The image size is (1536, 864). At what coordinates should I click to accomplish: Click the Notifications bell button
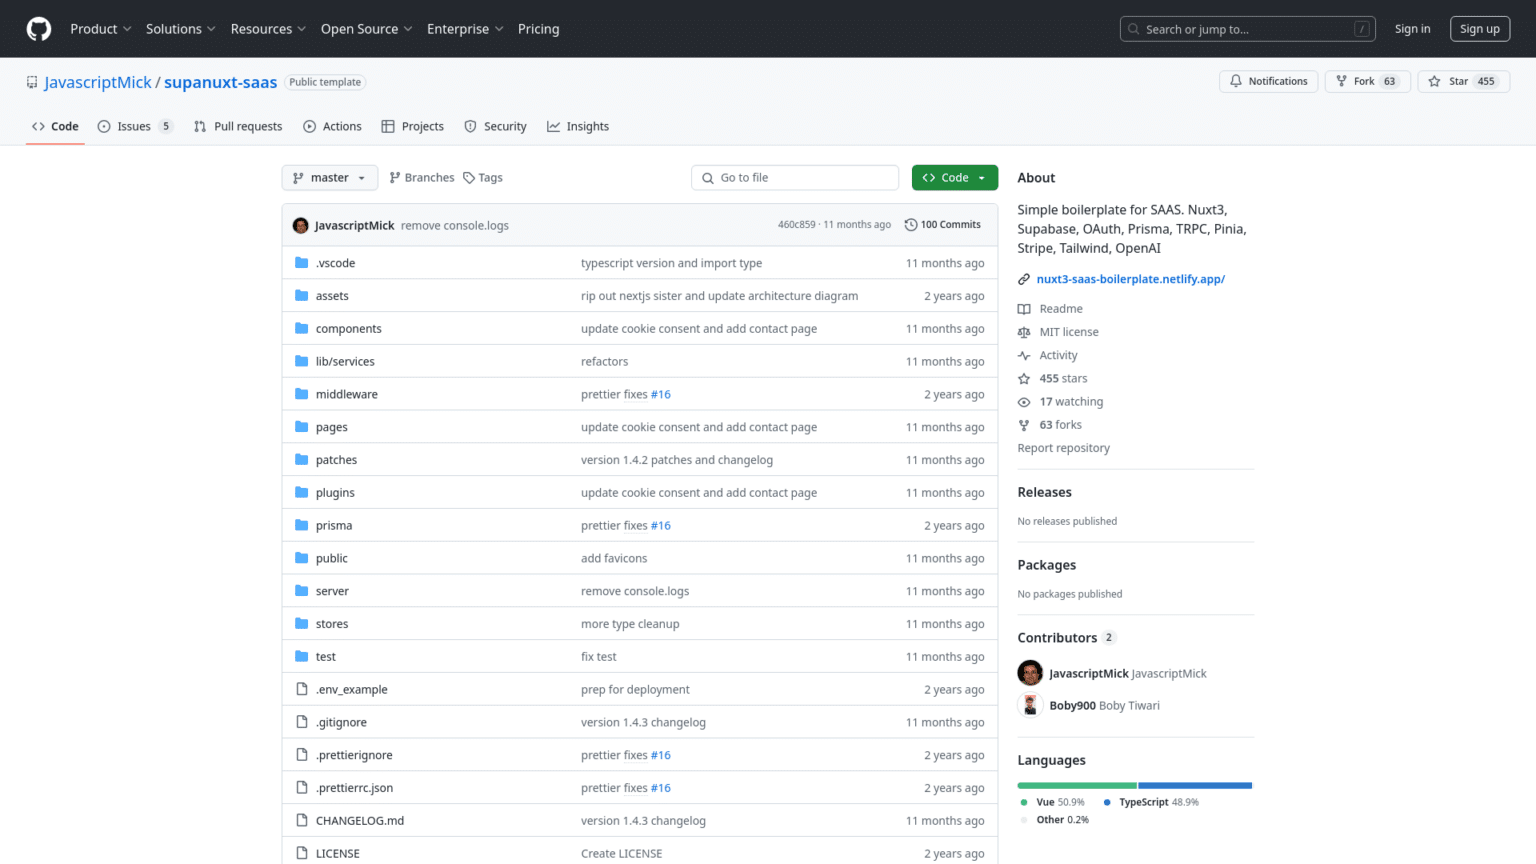tap(1268, 81)
